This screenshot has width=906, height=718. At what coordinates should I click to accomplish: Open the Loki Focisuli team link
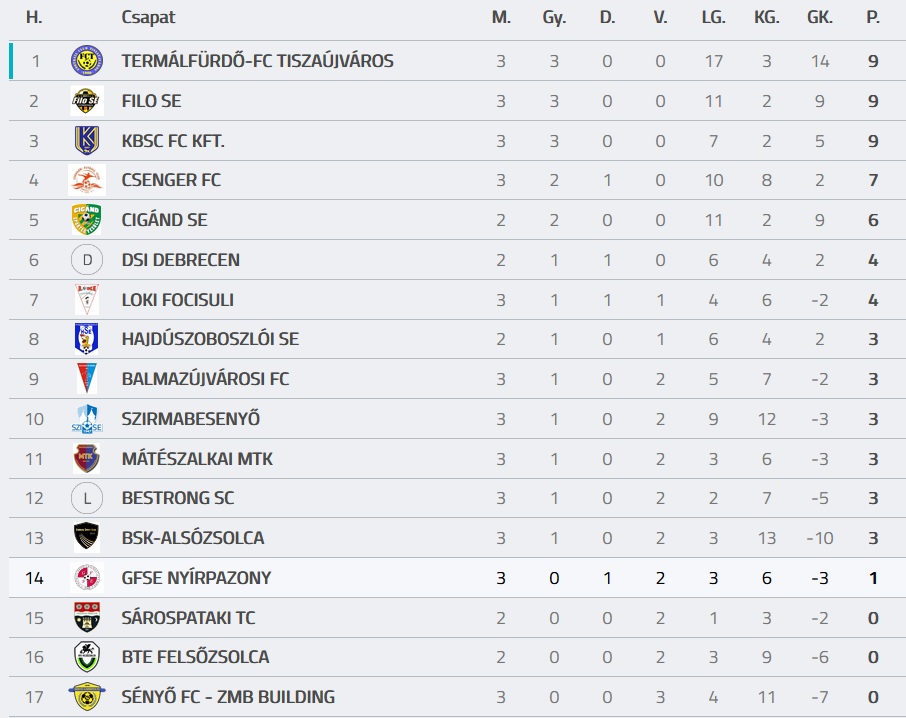177,300
